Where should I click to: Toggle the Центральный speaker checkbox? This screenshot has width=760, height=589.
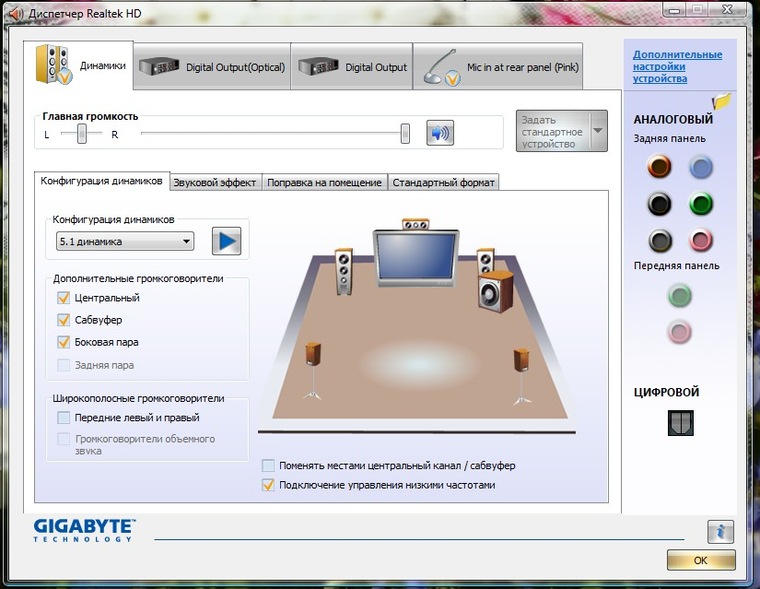pos(63,298)
